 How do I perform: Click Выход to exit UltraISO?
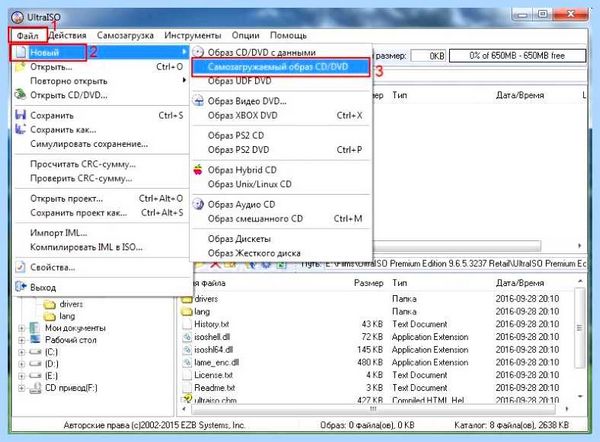(101, 287)
